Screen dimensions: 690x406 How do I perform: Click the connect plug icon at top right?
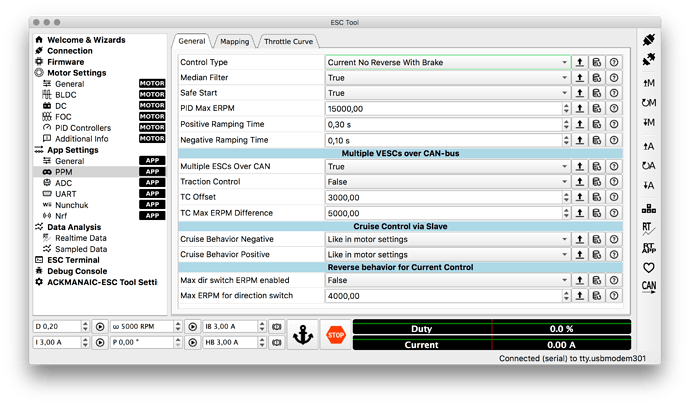click(649, 40)
